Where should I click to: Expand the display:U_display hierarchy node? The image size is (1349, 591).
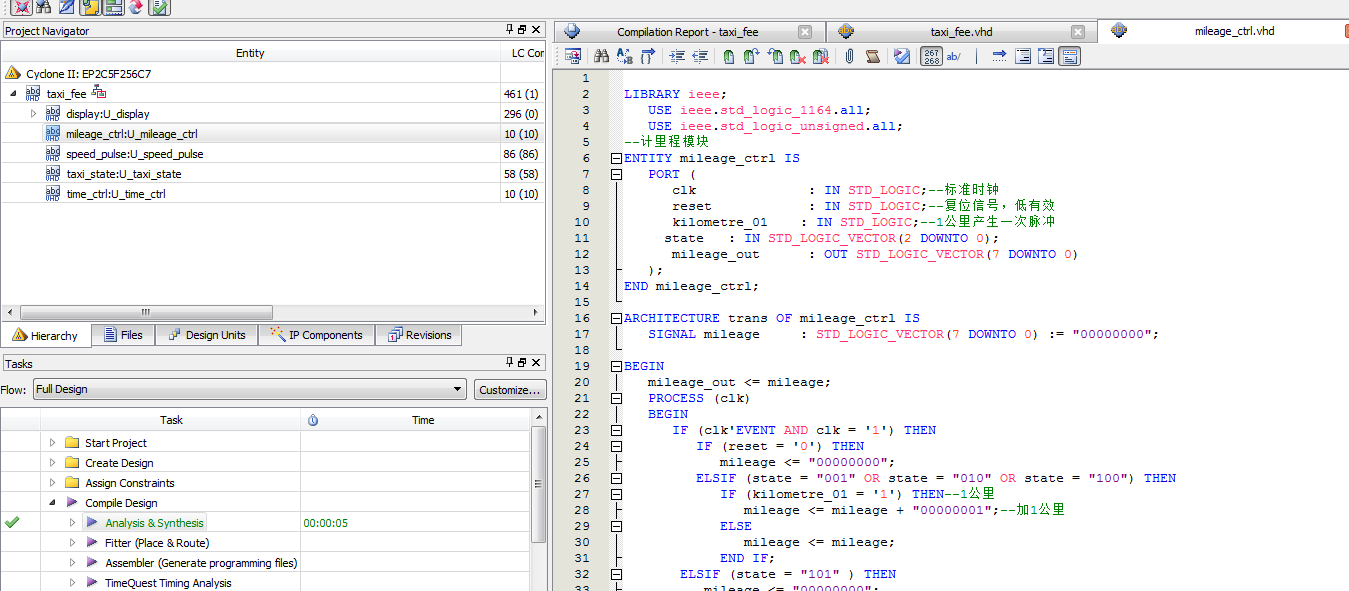pos(34,113)
